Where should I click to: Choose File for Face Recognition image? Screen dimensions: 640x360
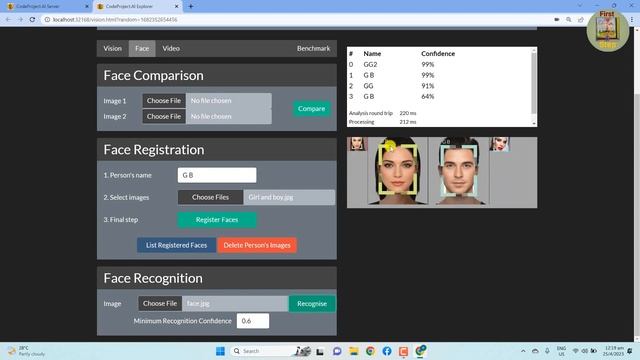(160, 303)
